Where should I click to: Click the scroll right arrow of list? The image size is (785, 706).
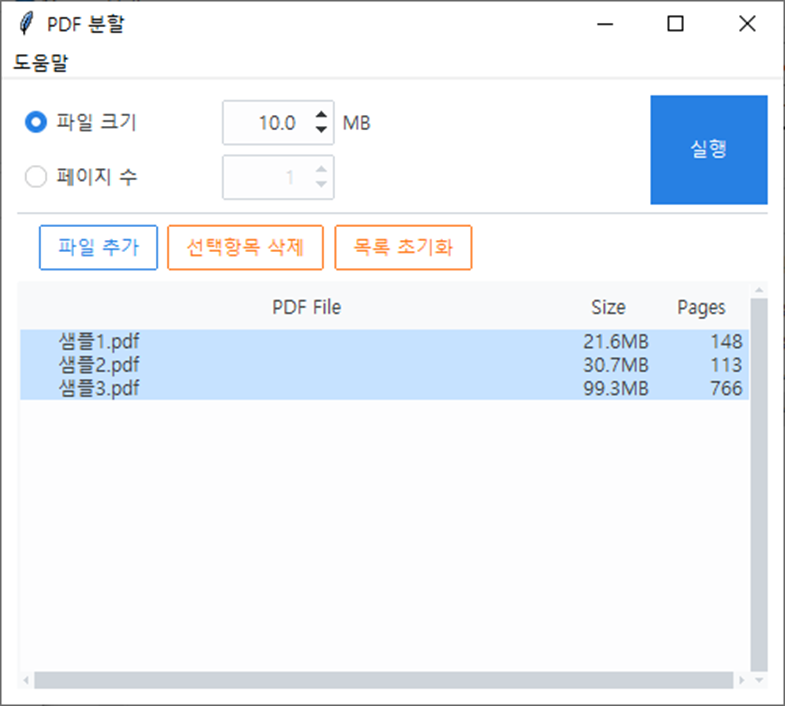[742, 680]
